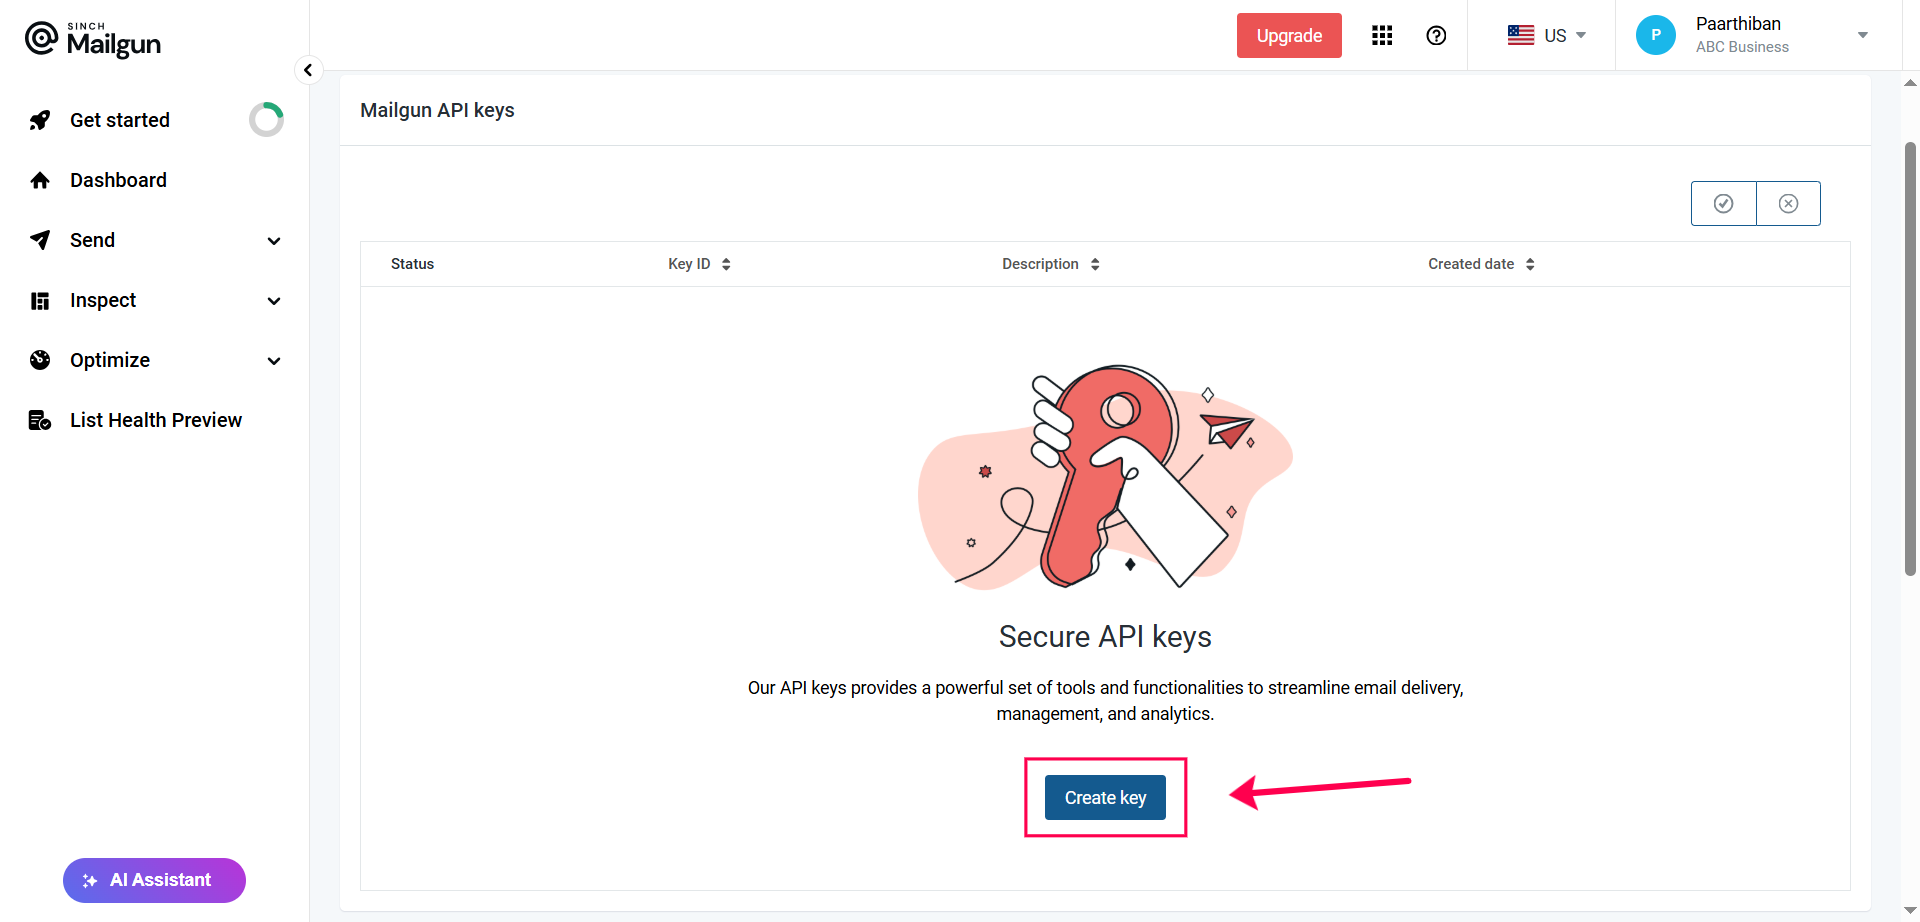Viewport: 1920px width, 922px height.
Task: Select the Get started rocket icon
Action: coord(39,119)
